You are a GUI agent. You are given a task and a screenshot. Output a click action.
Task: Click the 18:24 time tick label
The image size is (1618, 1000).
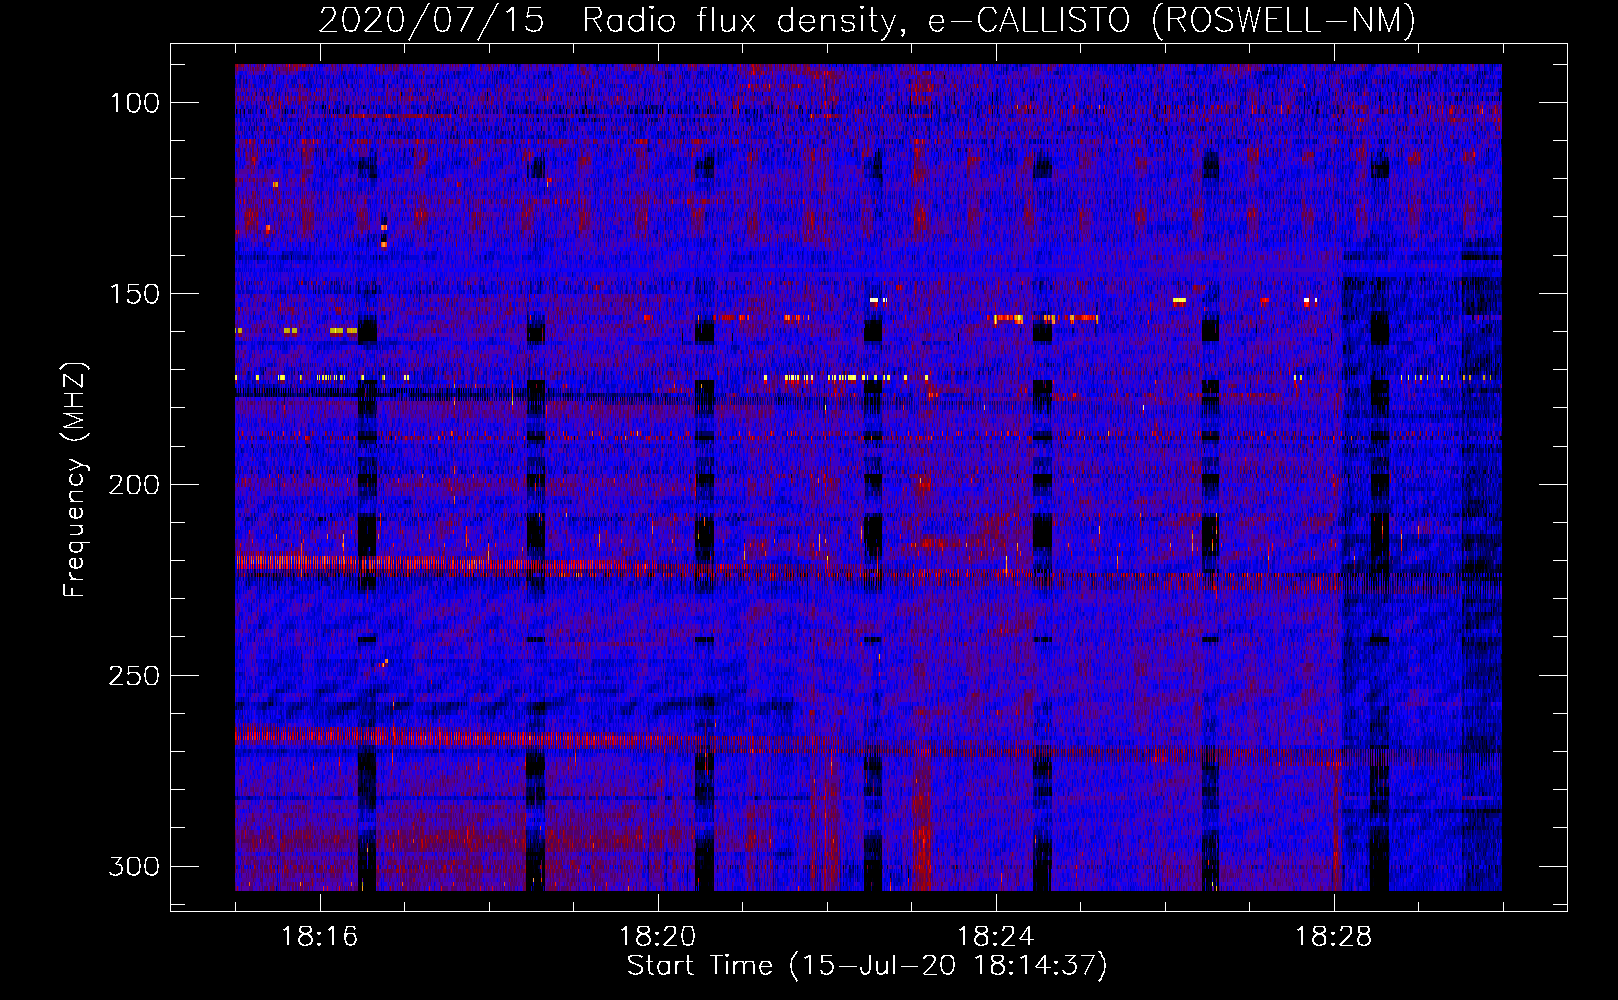[995, 937]
